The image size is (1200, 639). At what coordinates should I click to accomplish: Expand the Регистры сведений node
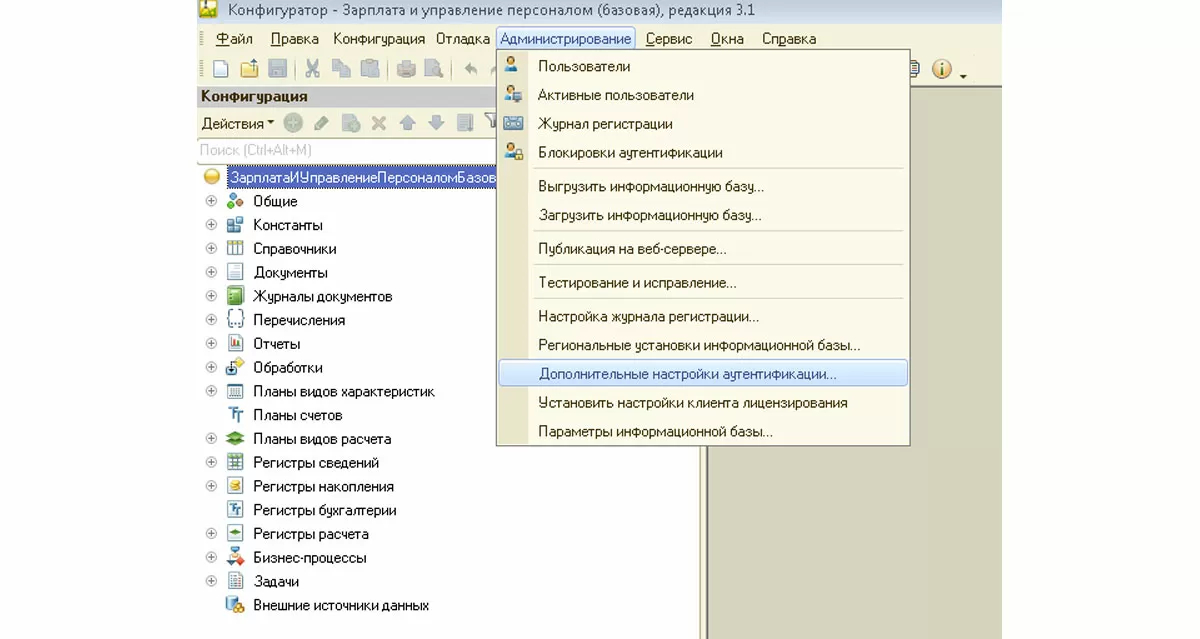(211, 462)
